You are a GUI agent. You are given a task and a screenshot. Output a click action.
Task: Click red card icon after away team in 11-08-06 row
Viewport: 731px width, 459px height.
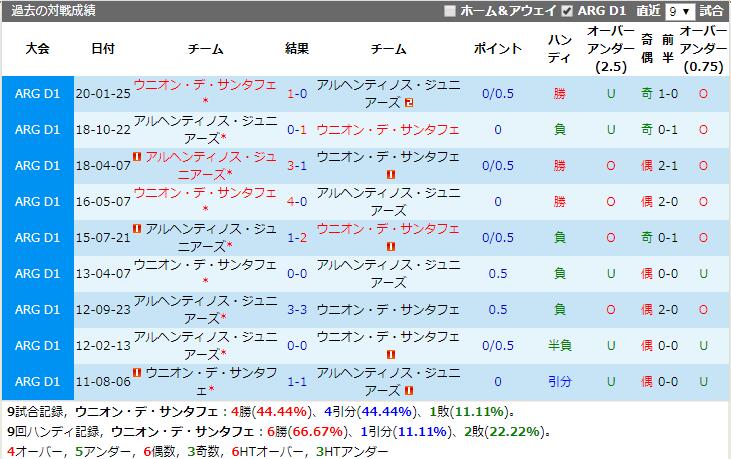tap(409, 390)
